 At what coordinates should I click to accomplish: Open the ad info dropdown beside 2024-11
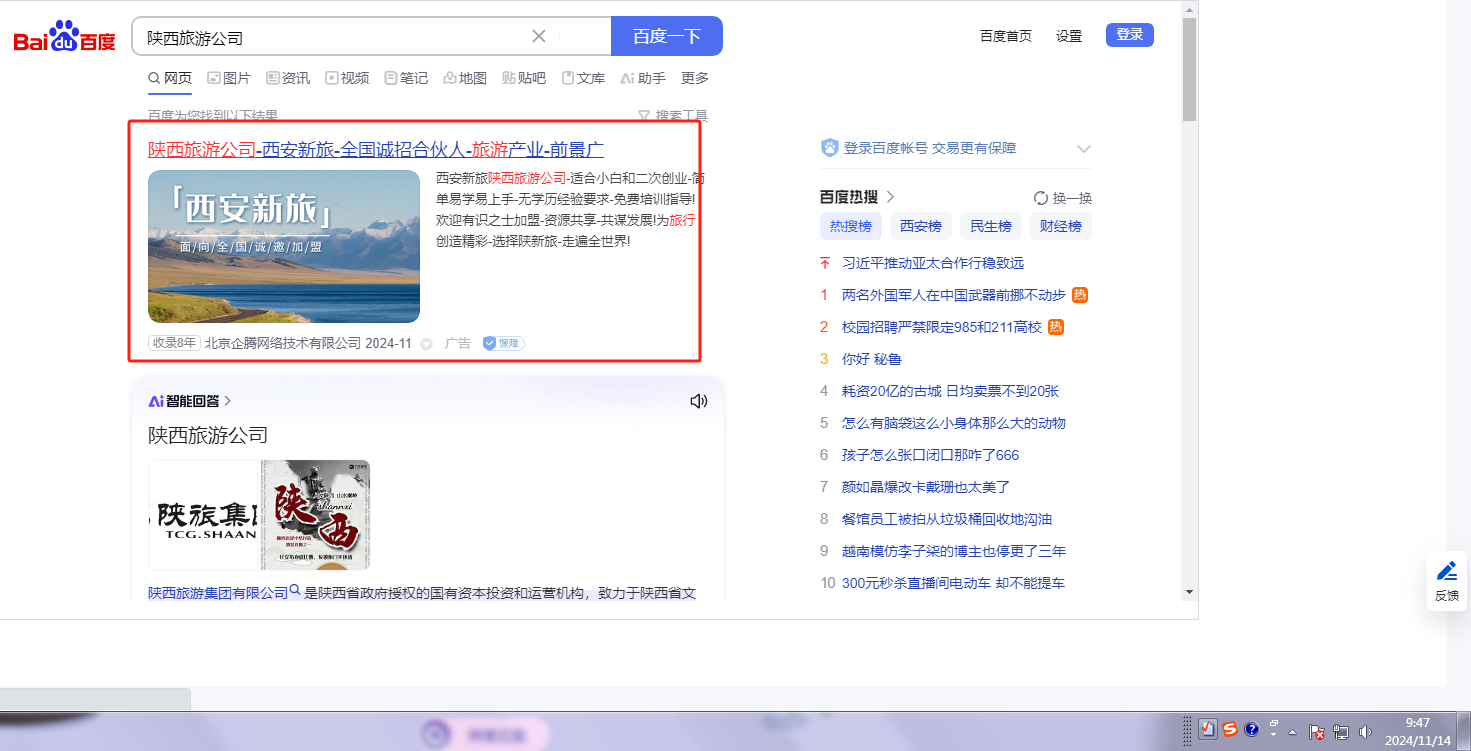pyautogui.click(x=427, y=344)
